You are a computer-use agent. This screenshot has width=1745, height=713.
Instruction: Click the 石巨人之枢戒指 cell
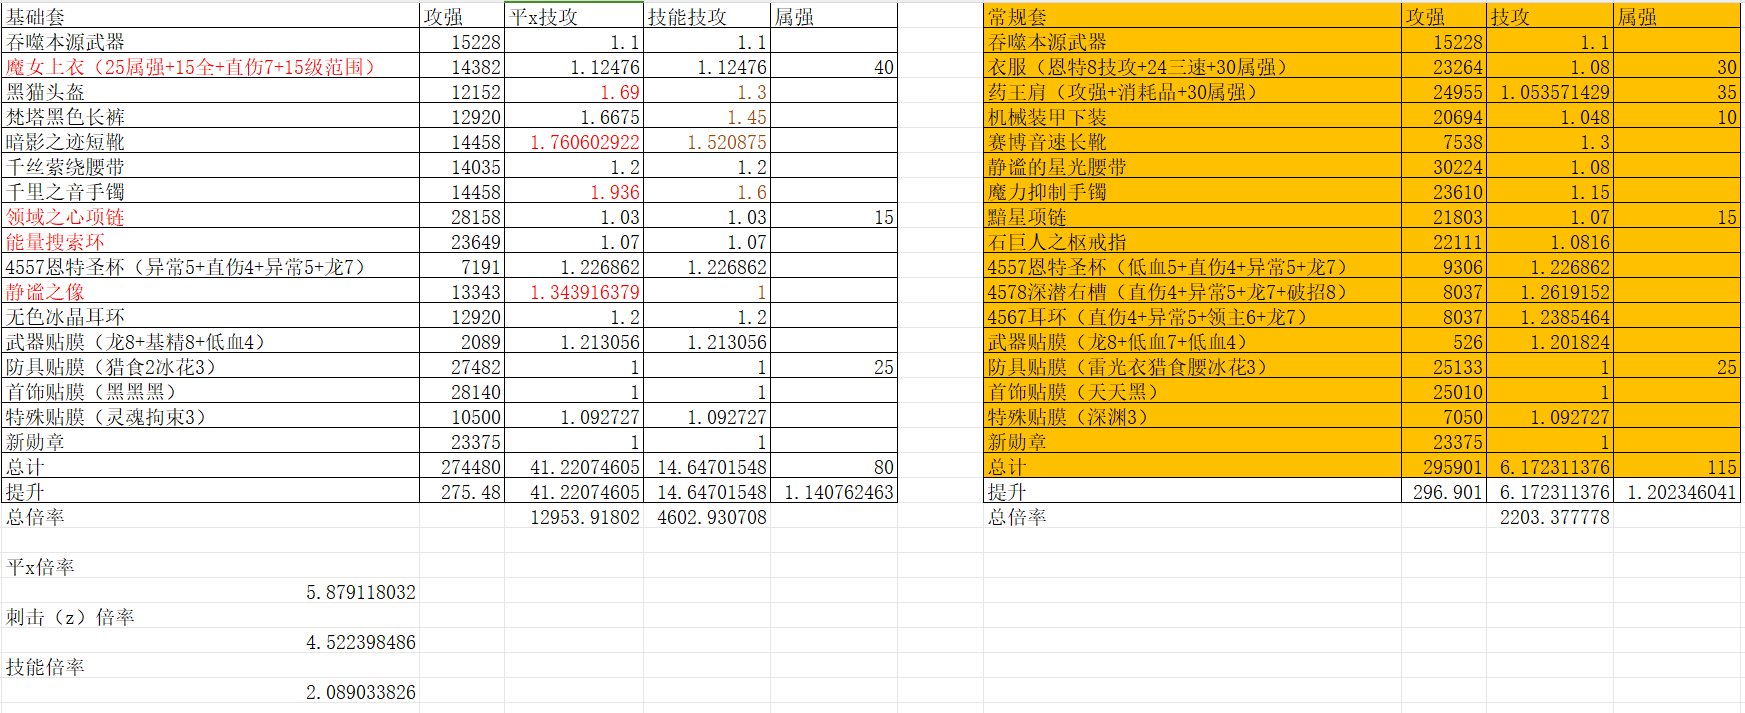(x=1192, y=242)
